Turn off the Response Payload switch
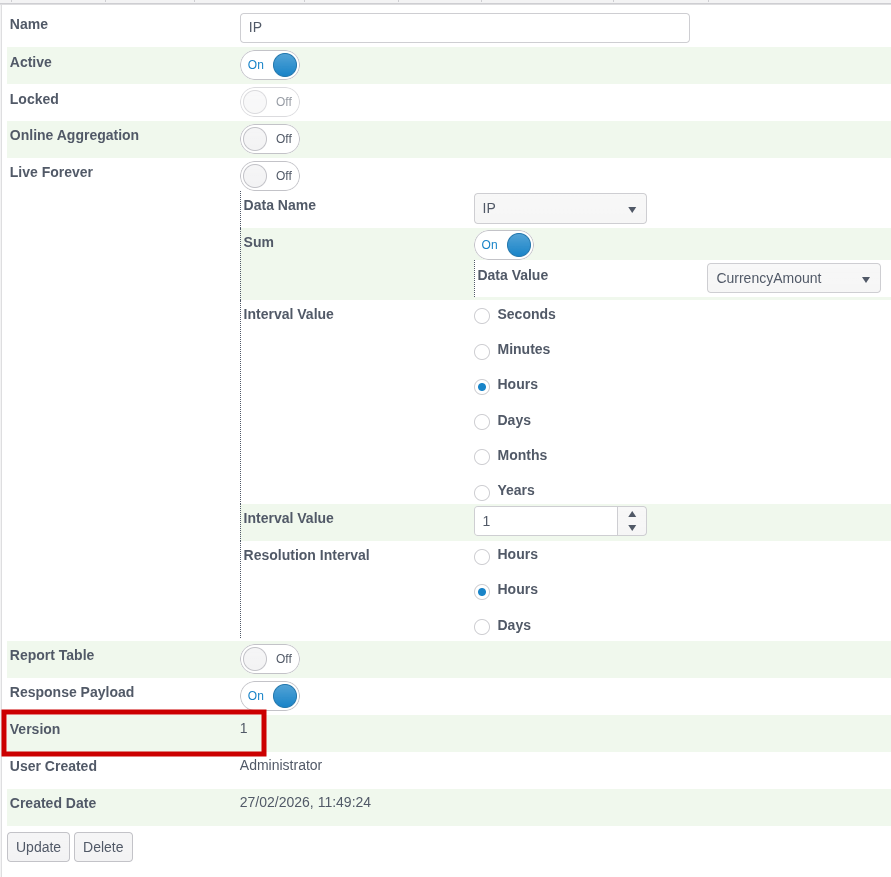Screen dimensions: 891x877 coord(270,696)
